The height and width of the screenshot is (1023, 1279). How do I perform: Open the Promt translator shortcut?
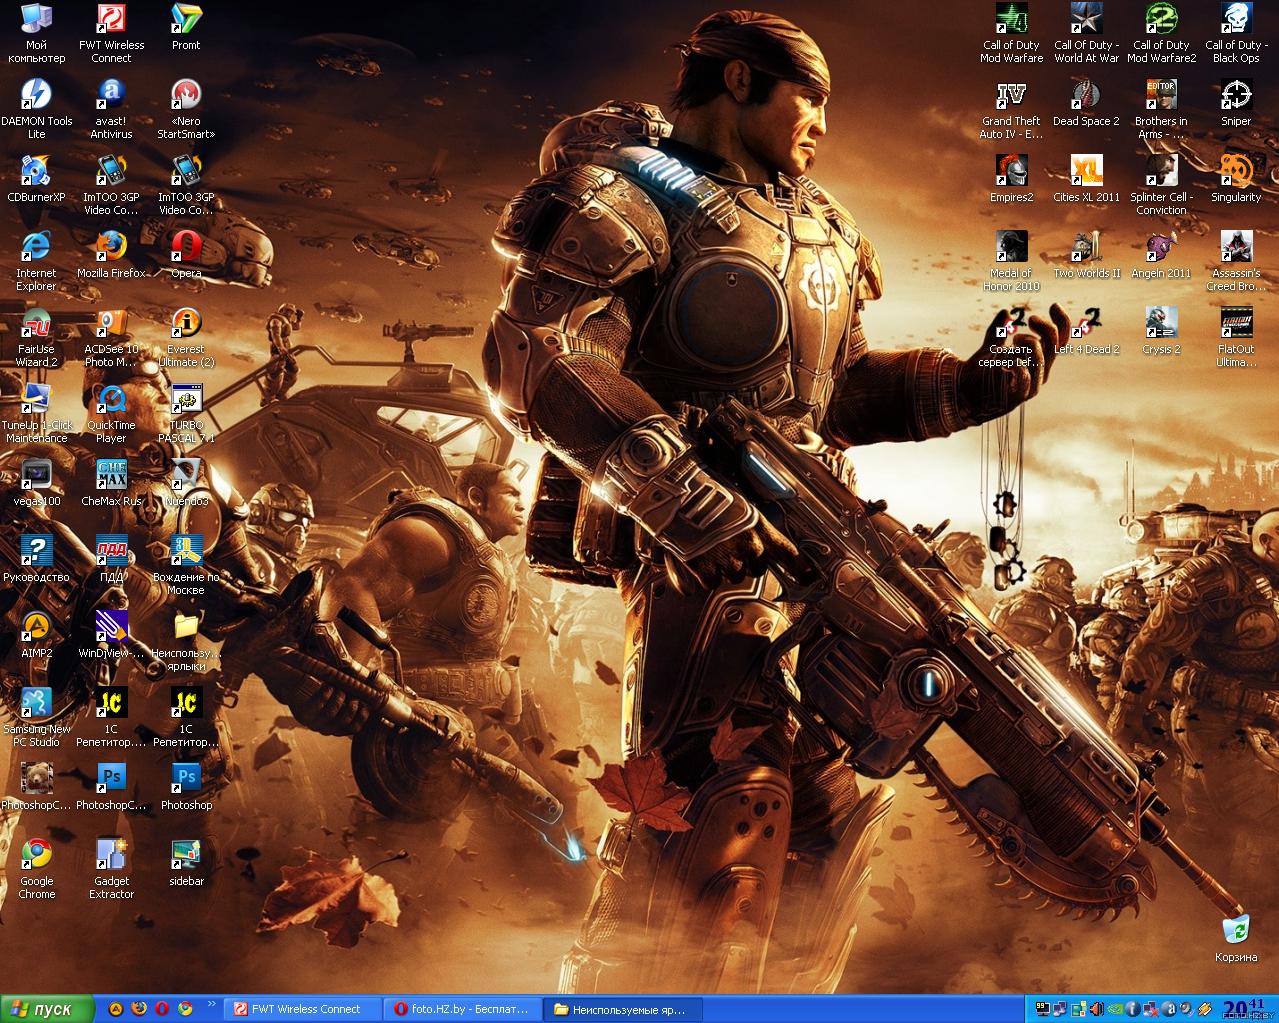186,26
